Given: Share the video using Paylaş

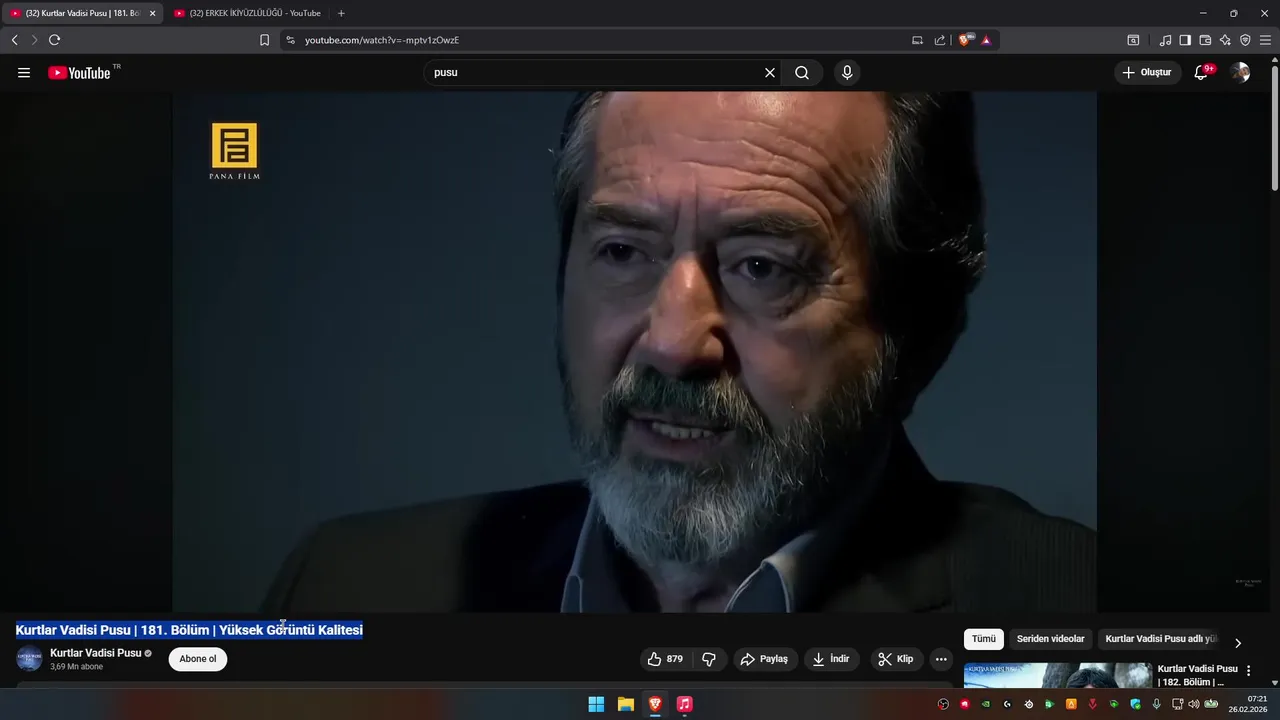Looking at the screenshot, I should point(764,659).
